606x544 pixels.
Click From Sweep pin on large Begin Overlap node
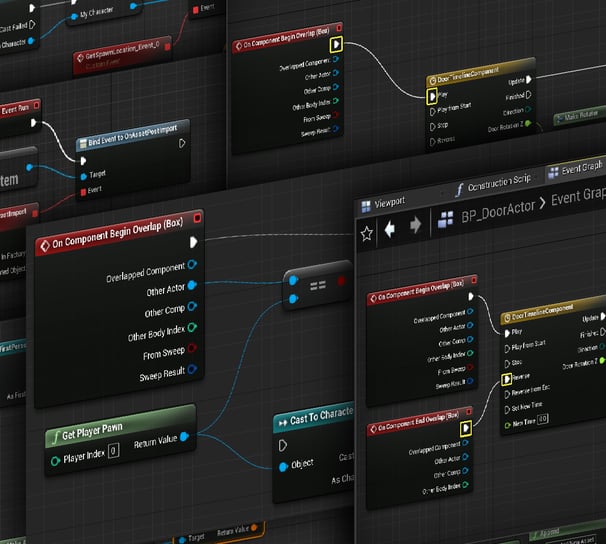(x=192, y=348)
